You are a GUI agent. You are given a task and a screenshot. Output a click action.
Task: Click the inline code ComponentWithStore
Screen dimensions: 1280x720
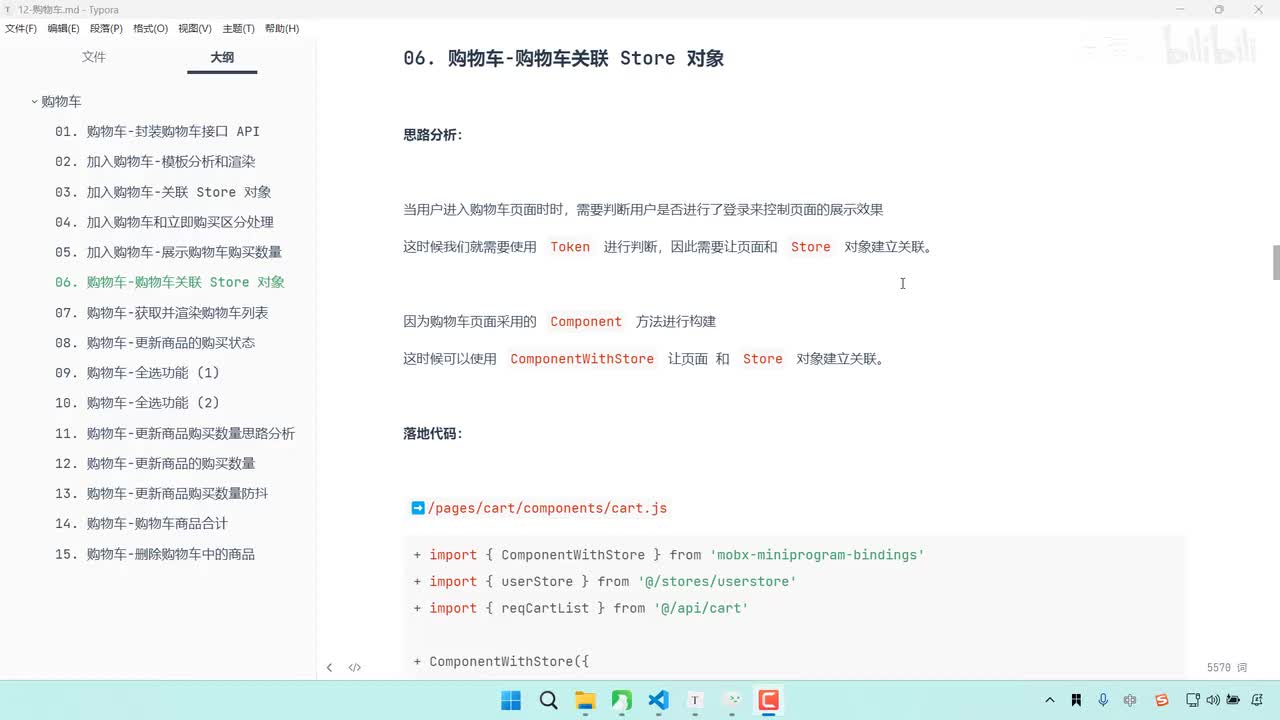[x=582, y=359]
